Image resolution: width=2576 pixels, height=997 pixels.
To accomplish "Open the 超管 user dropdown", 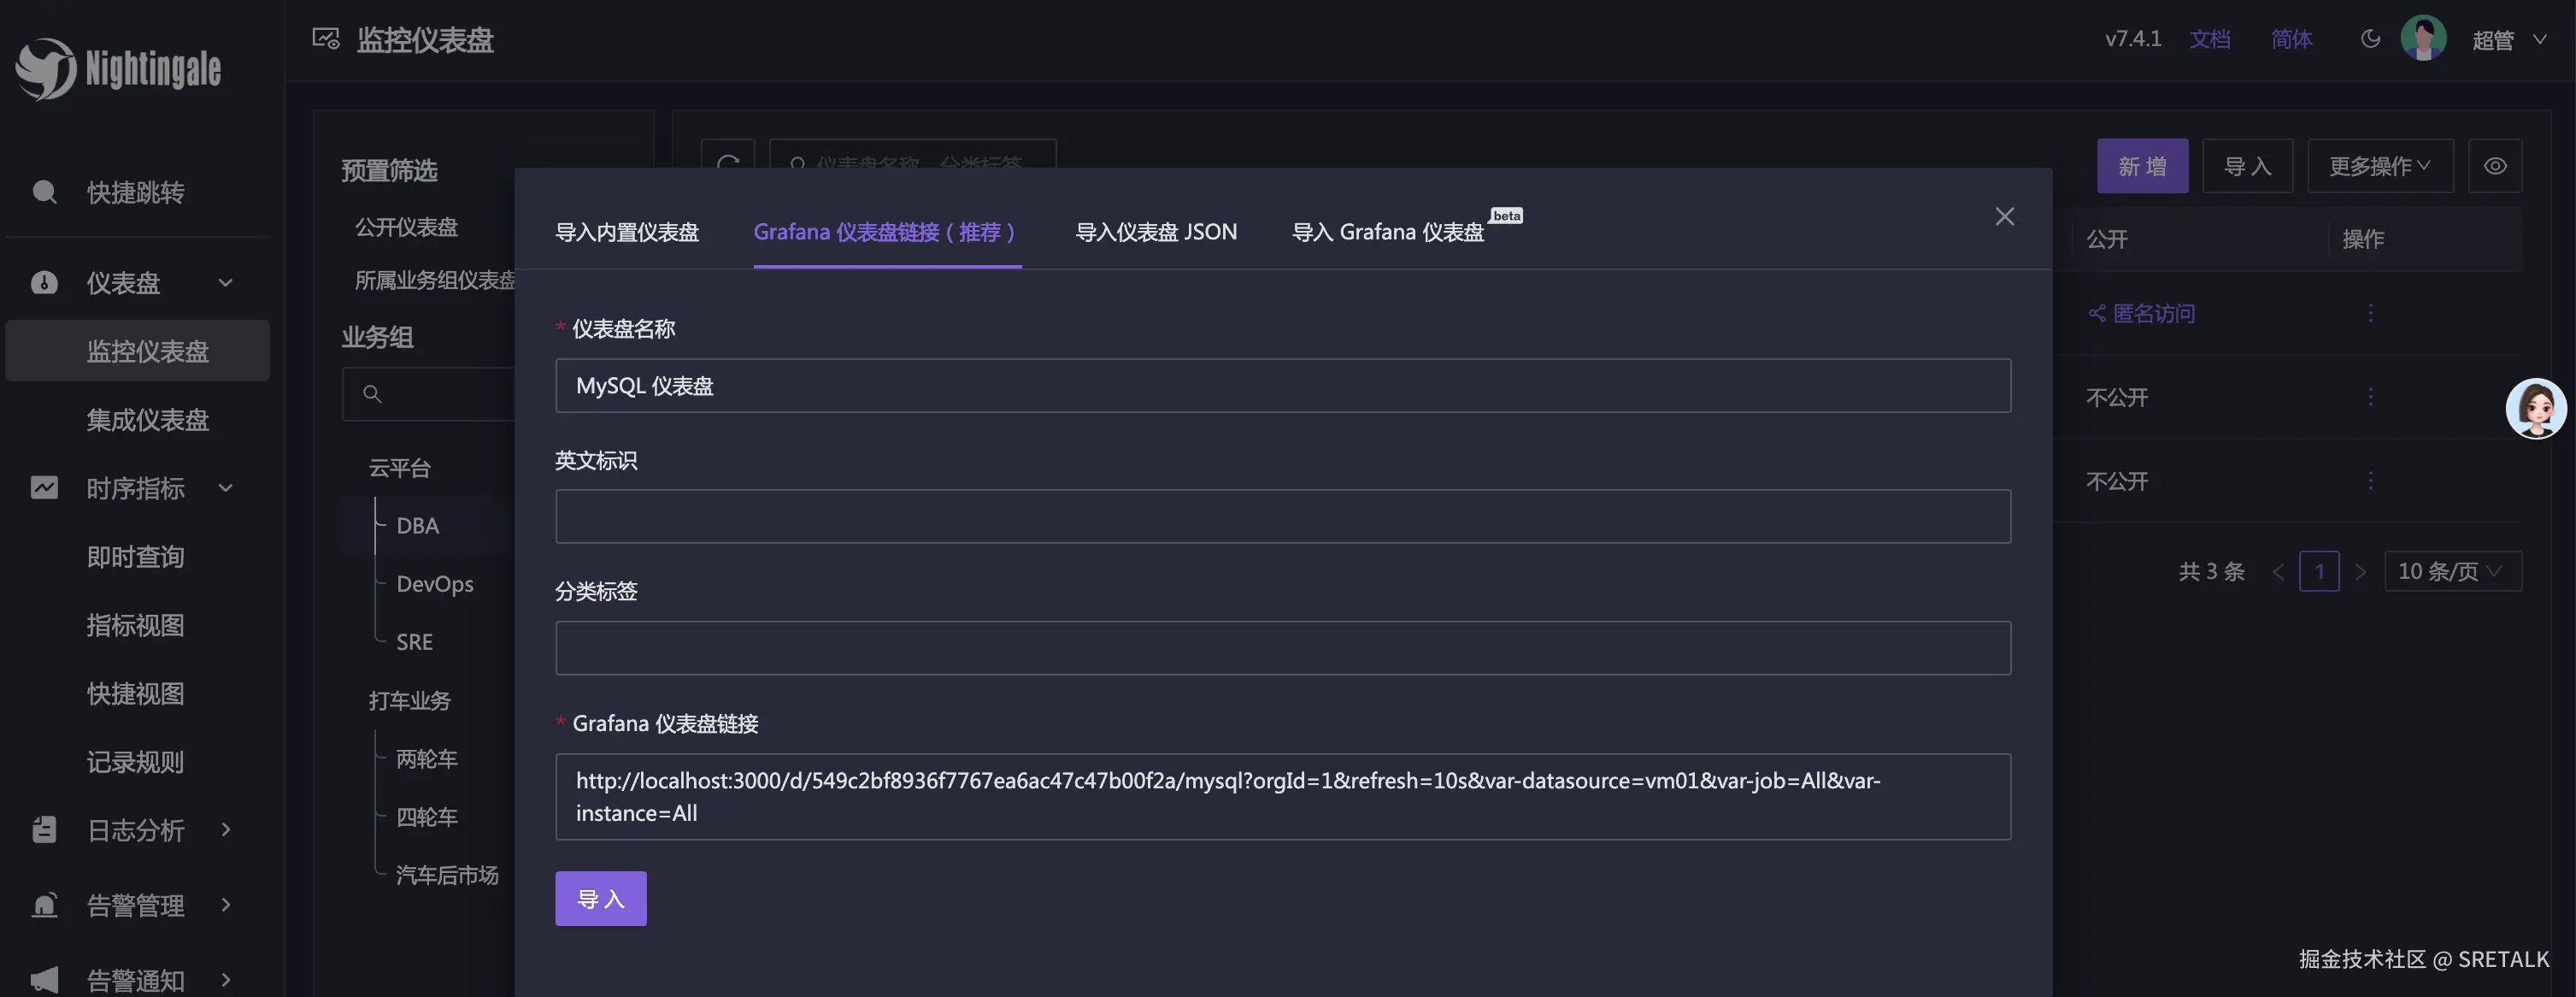I will (x=2509, y=40).
